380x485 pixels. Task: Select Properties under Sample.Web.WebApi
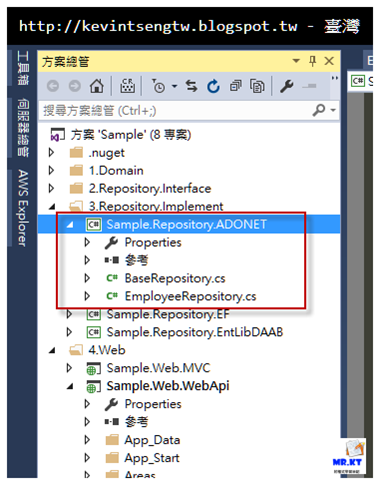153,404
